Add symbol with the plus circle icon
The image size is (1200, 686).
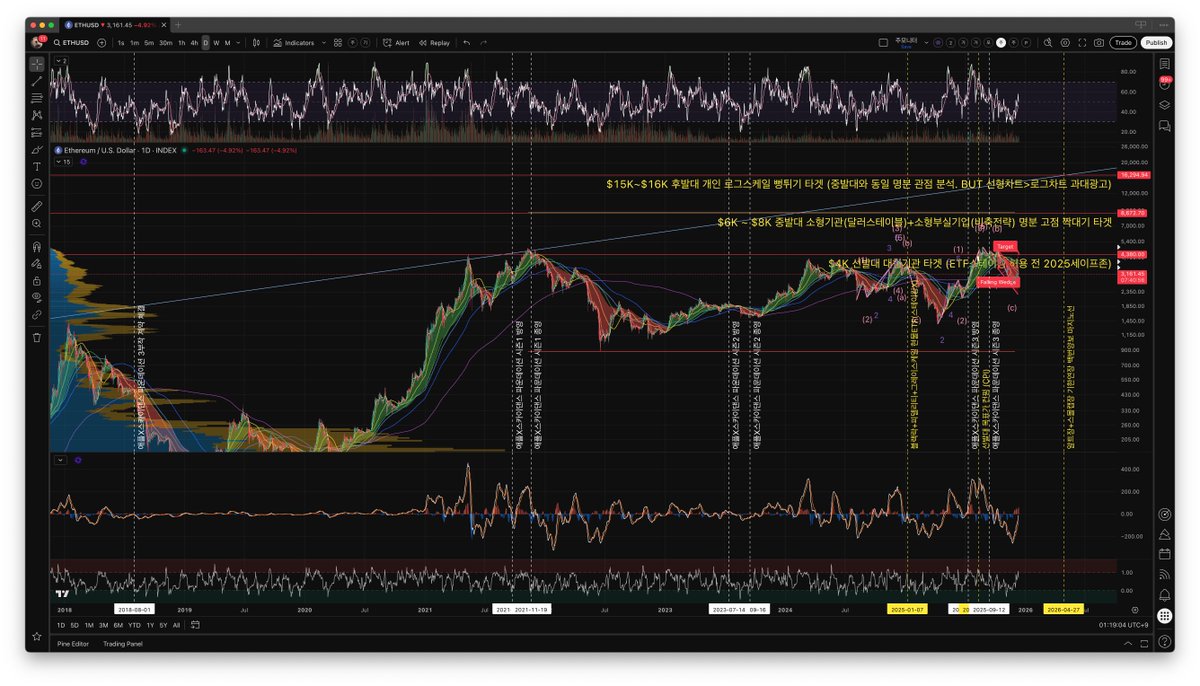[102, 43]
